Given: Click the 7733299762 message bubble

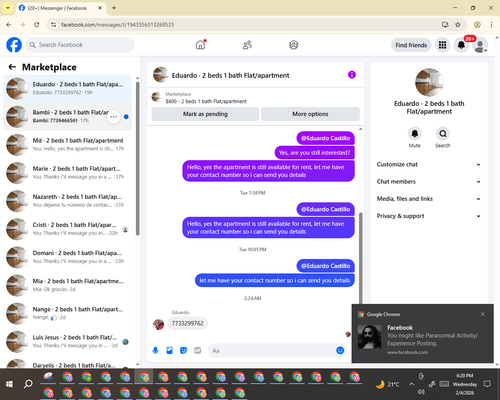Looking at the screenshot, I should (x=187, y=323).
